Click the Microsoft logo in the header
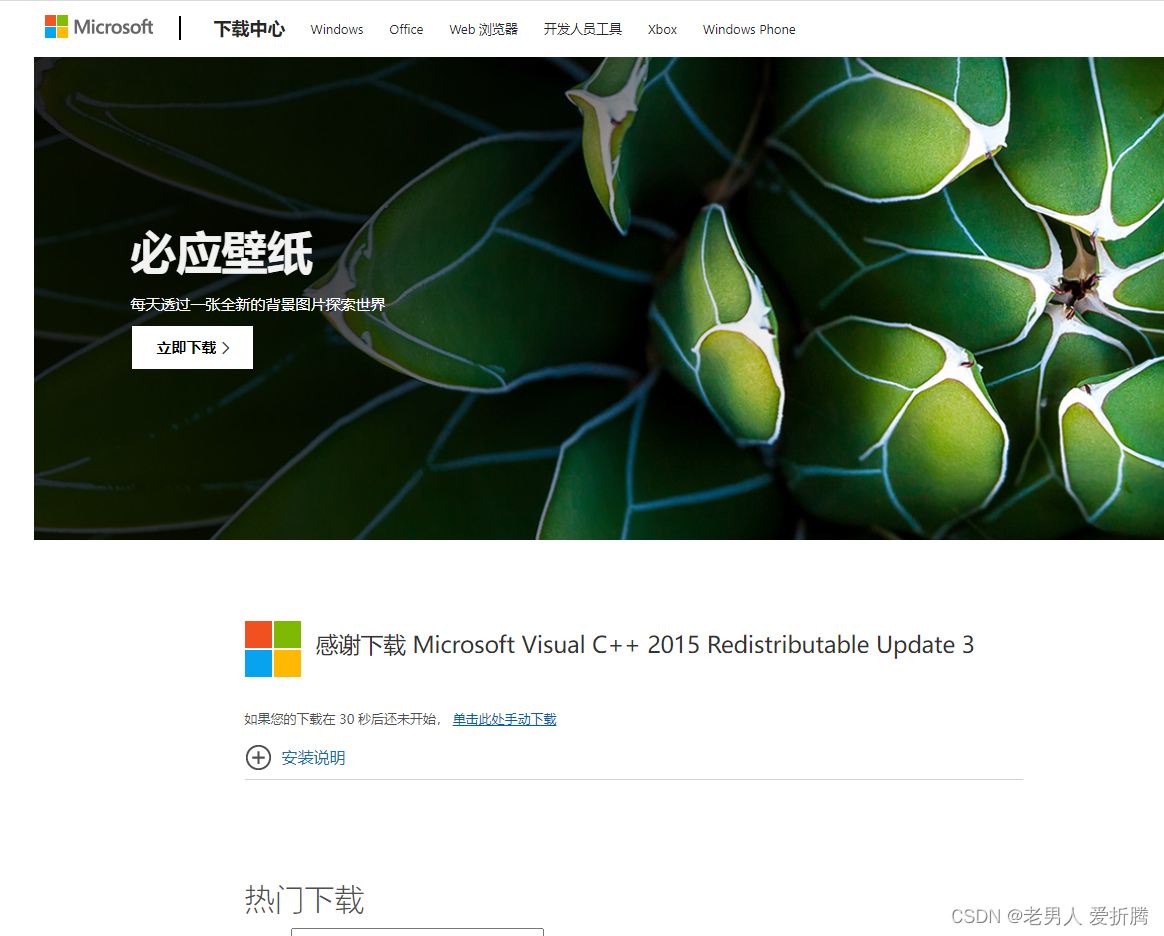 pyautogui.click(x=99, y=27)
